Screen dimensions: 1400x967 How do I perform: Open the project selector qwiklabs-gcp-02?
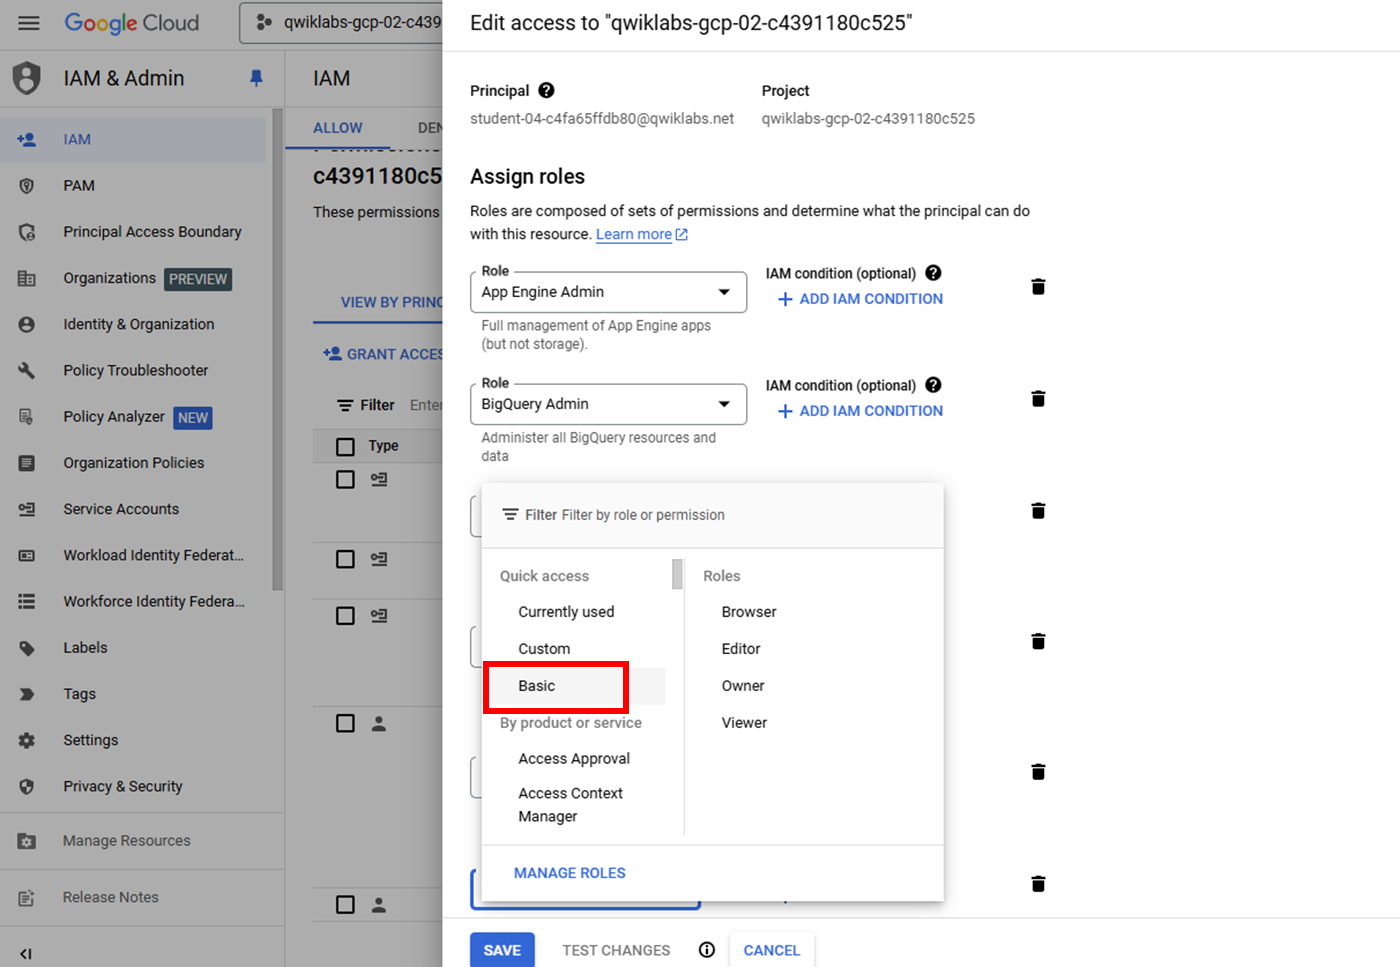341,22
